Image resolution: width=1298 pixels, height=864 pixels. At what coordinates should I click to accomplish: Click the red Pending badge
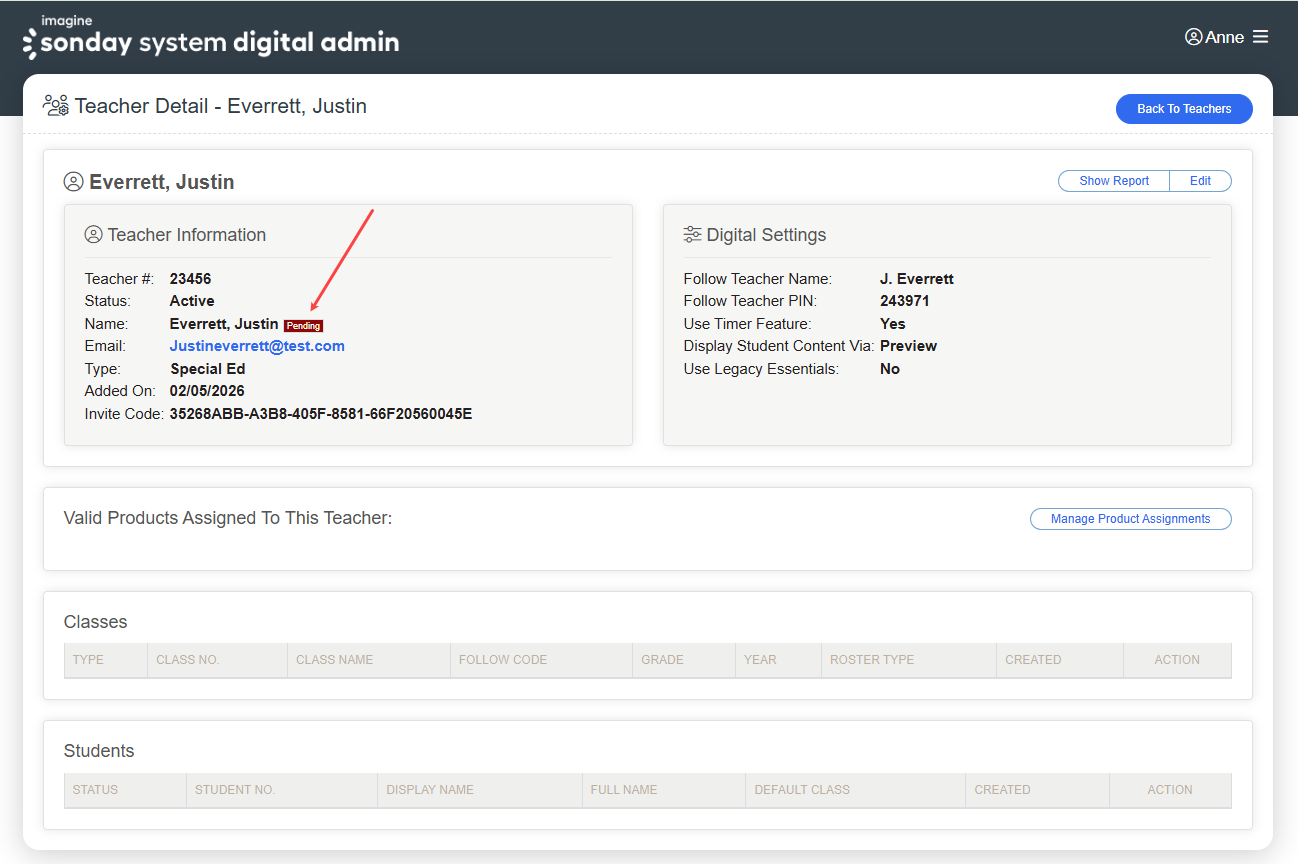pos(303,325)
